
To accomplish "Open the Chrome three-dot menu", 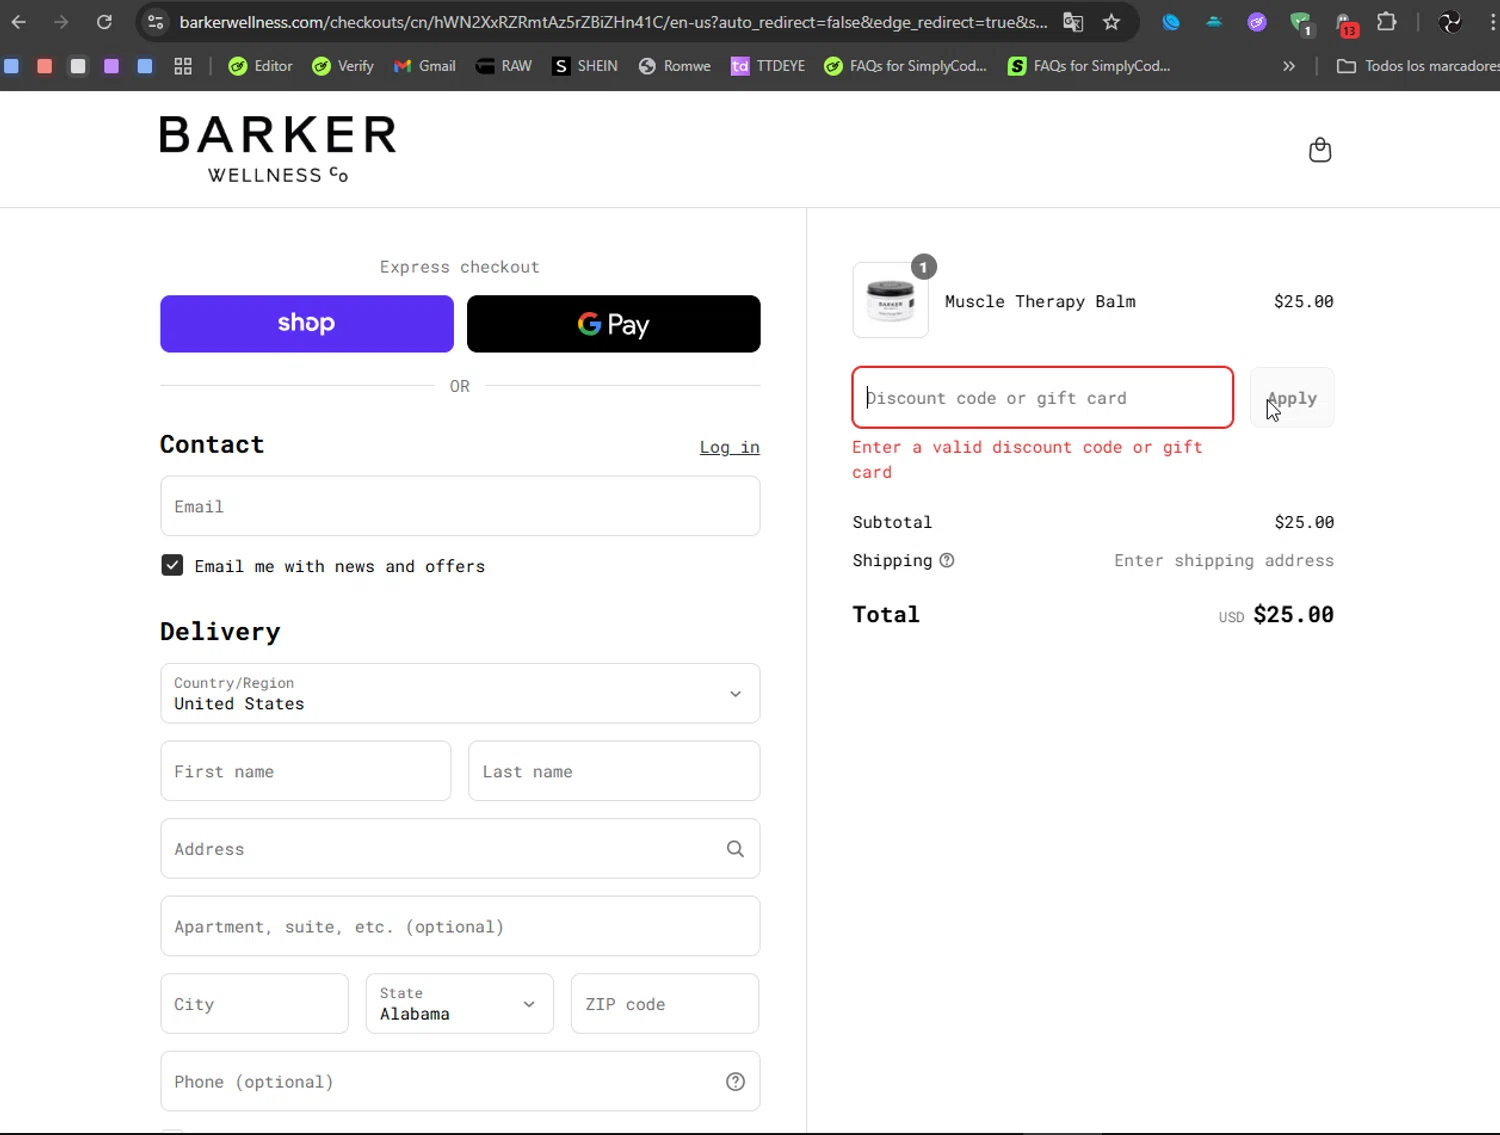I will click(x=1492, y=22).
